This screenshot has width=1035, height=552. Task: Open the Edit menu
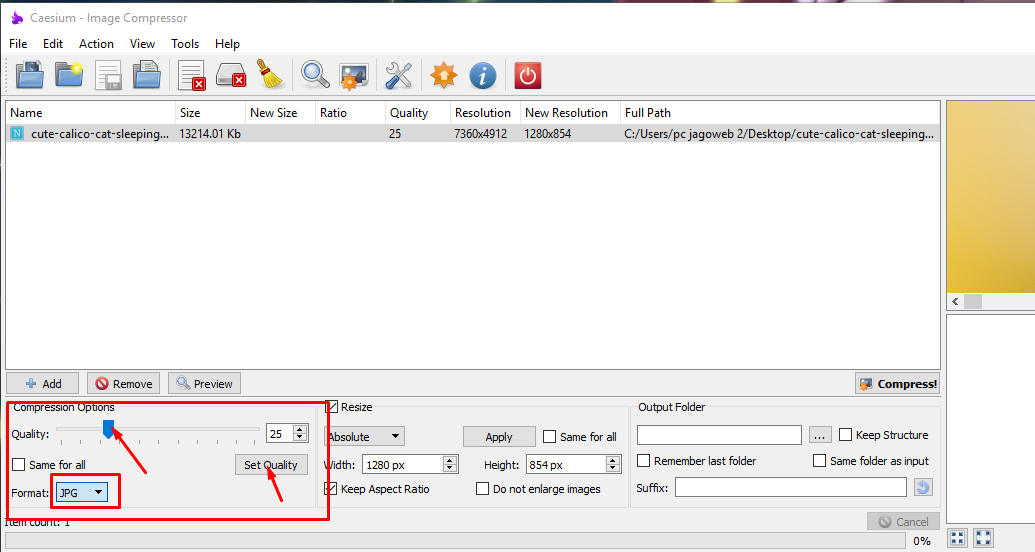53,44
